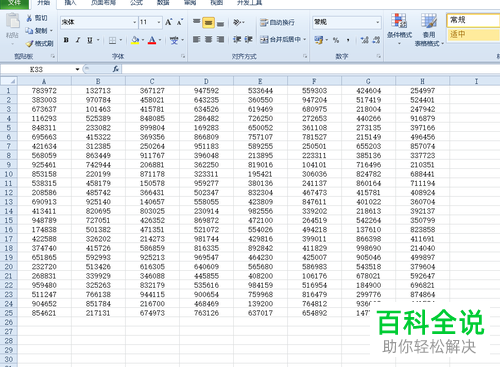
Task: Select cell A1 containing 783972
Action: point(44,90)
